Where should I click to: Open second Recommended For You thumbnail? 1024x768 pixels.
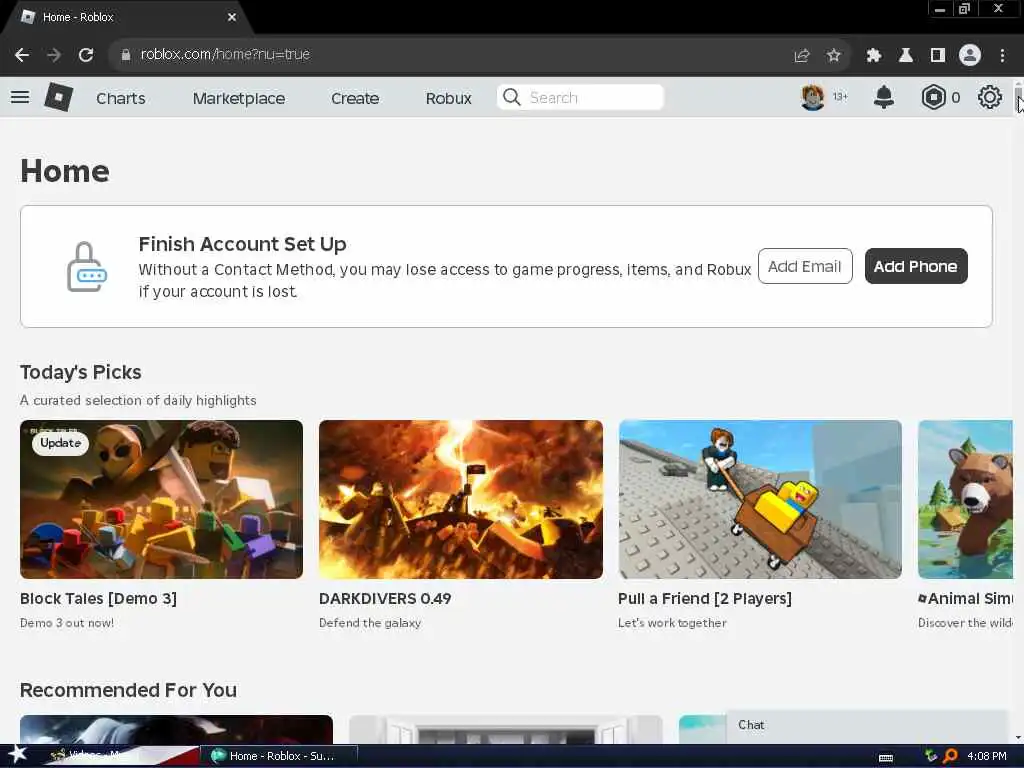coord(506,729)
